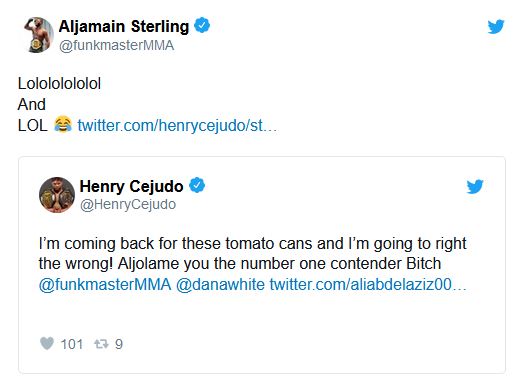Open Aljamain Sterling's profile picture
The height and width of the screenshot is (383, 523).
[x=39, y=35]
